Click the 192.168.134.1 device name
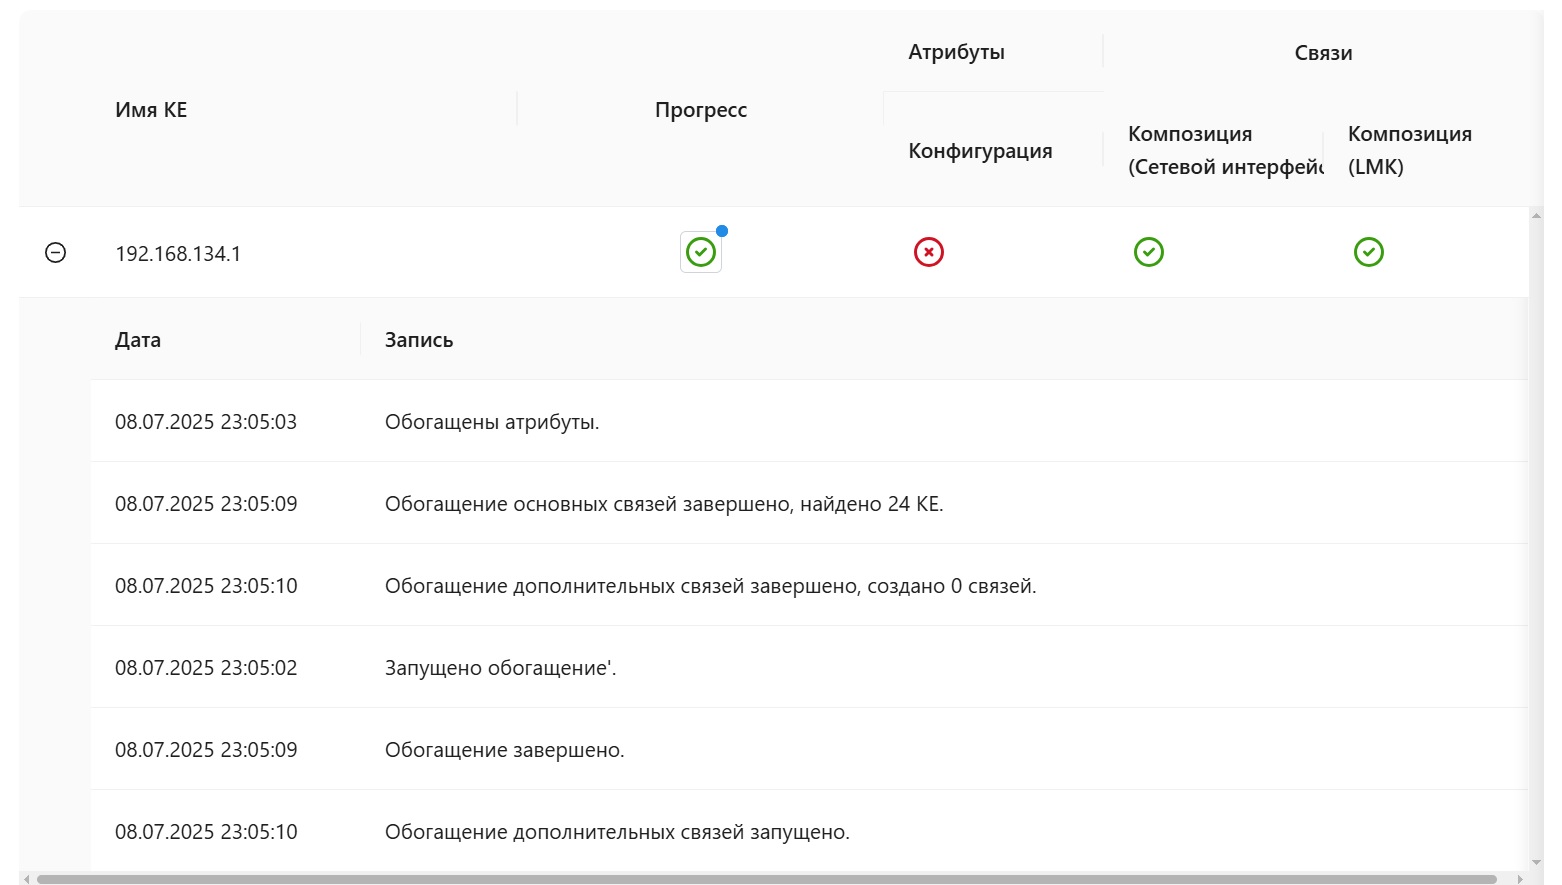The height and width of the screenshot is (885, 1562). pyautogui.click(x=178, y=254)
